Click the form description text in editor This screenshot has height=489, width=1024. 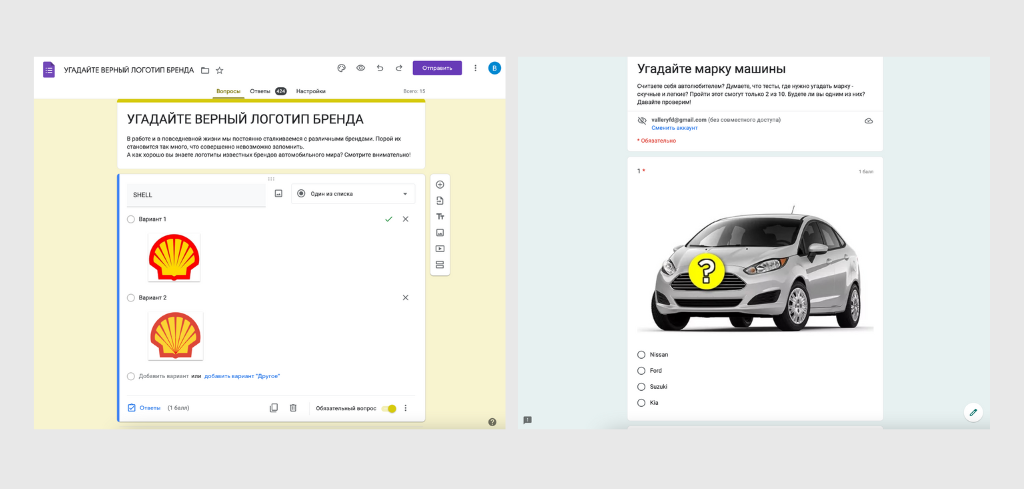(268, 147)
